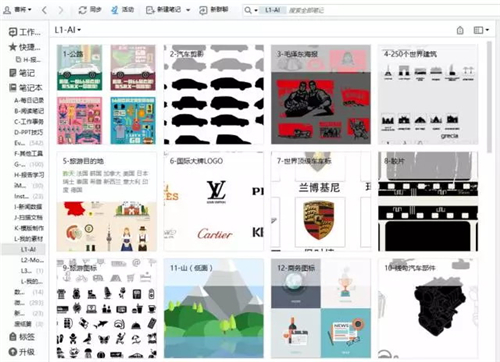Select the L2-Mo... notebook
This screenshot has height=362, width=500.
(x=32, y=260)
